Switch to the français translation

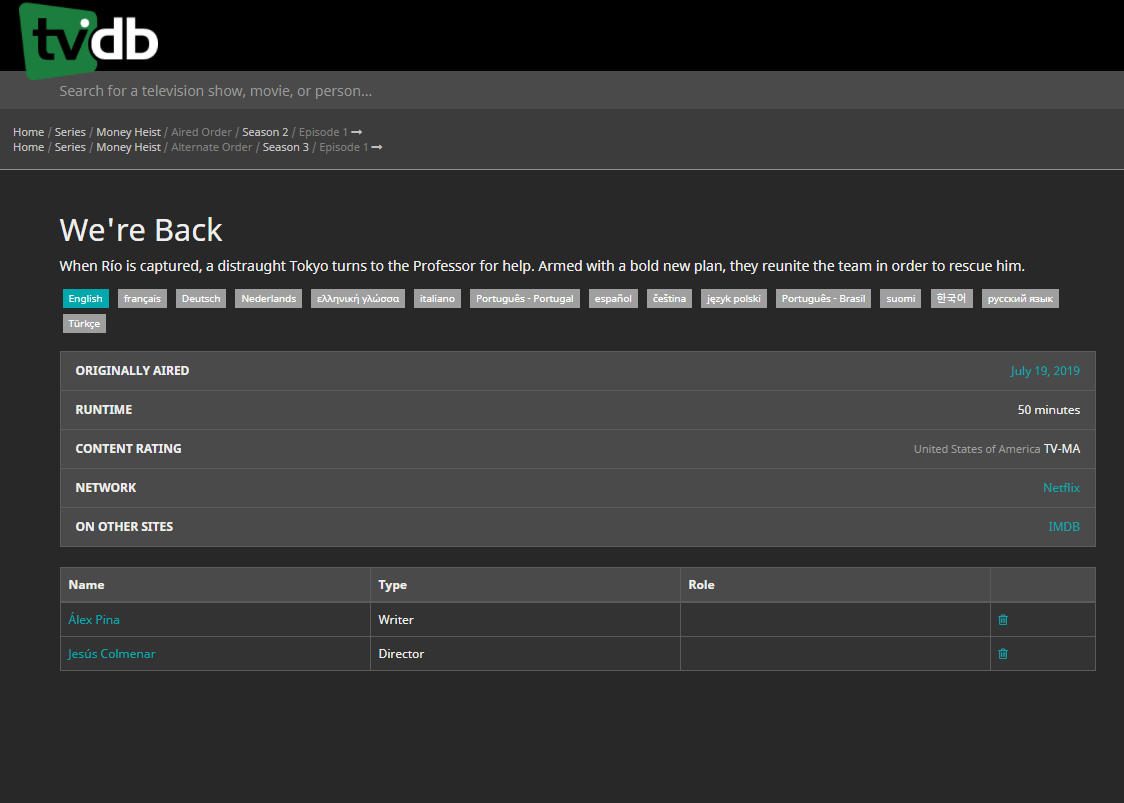click(x=142, y=299)
